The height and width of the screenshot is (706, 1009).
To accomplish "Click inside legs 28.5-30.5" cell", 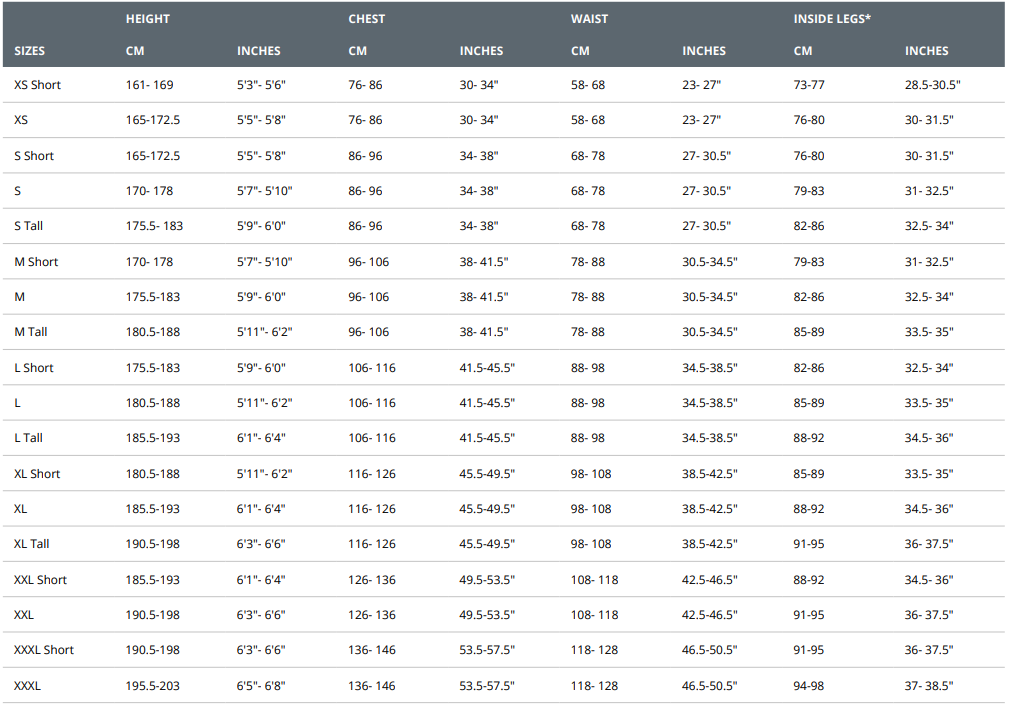I will (932, 85).
